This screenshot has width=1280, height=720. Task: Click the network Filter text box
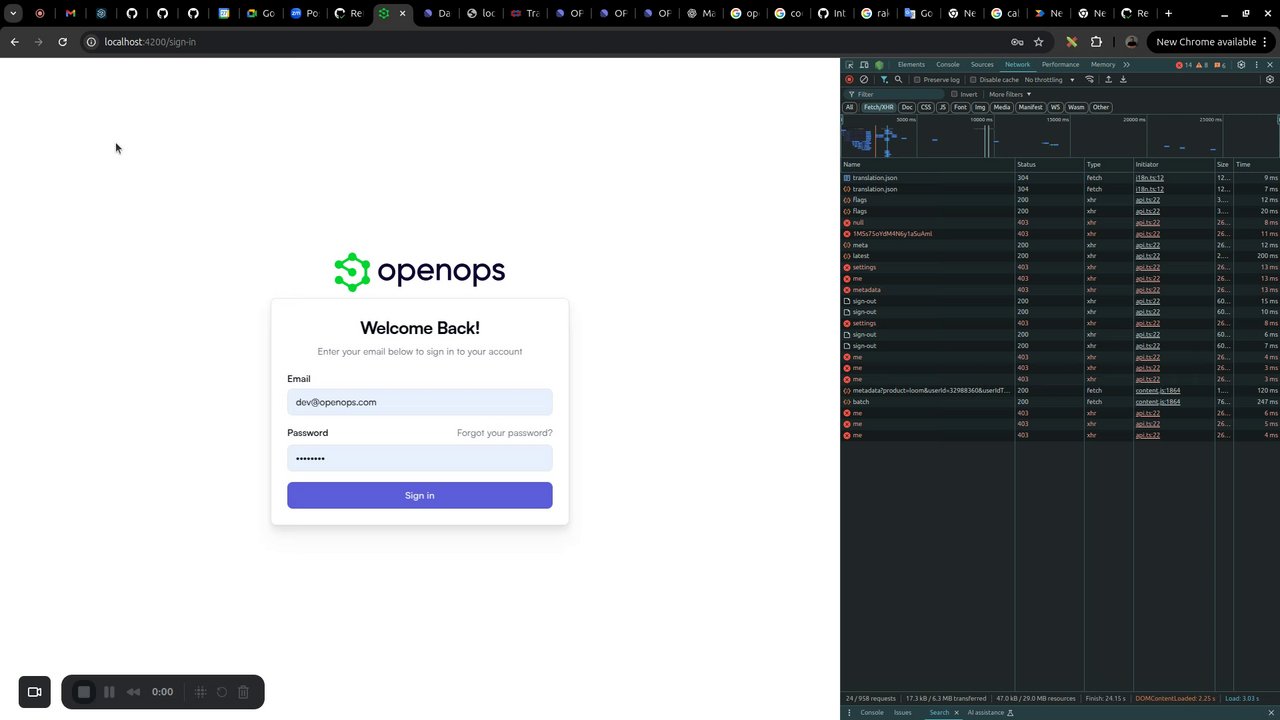[893, 94]
